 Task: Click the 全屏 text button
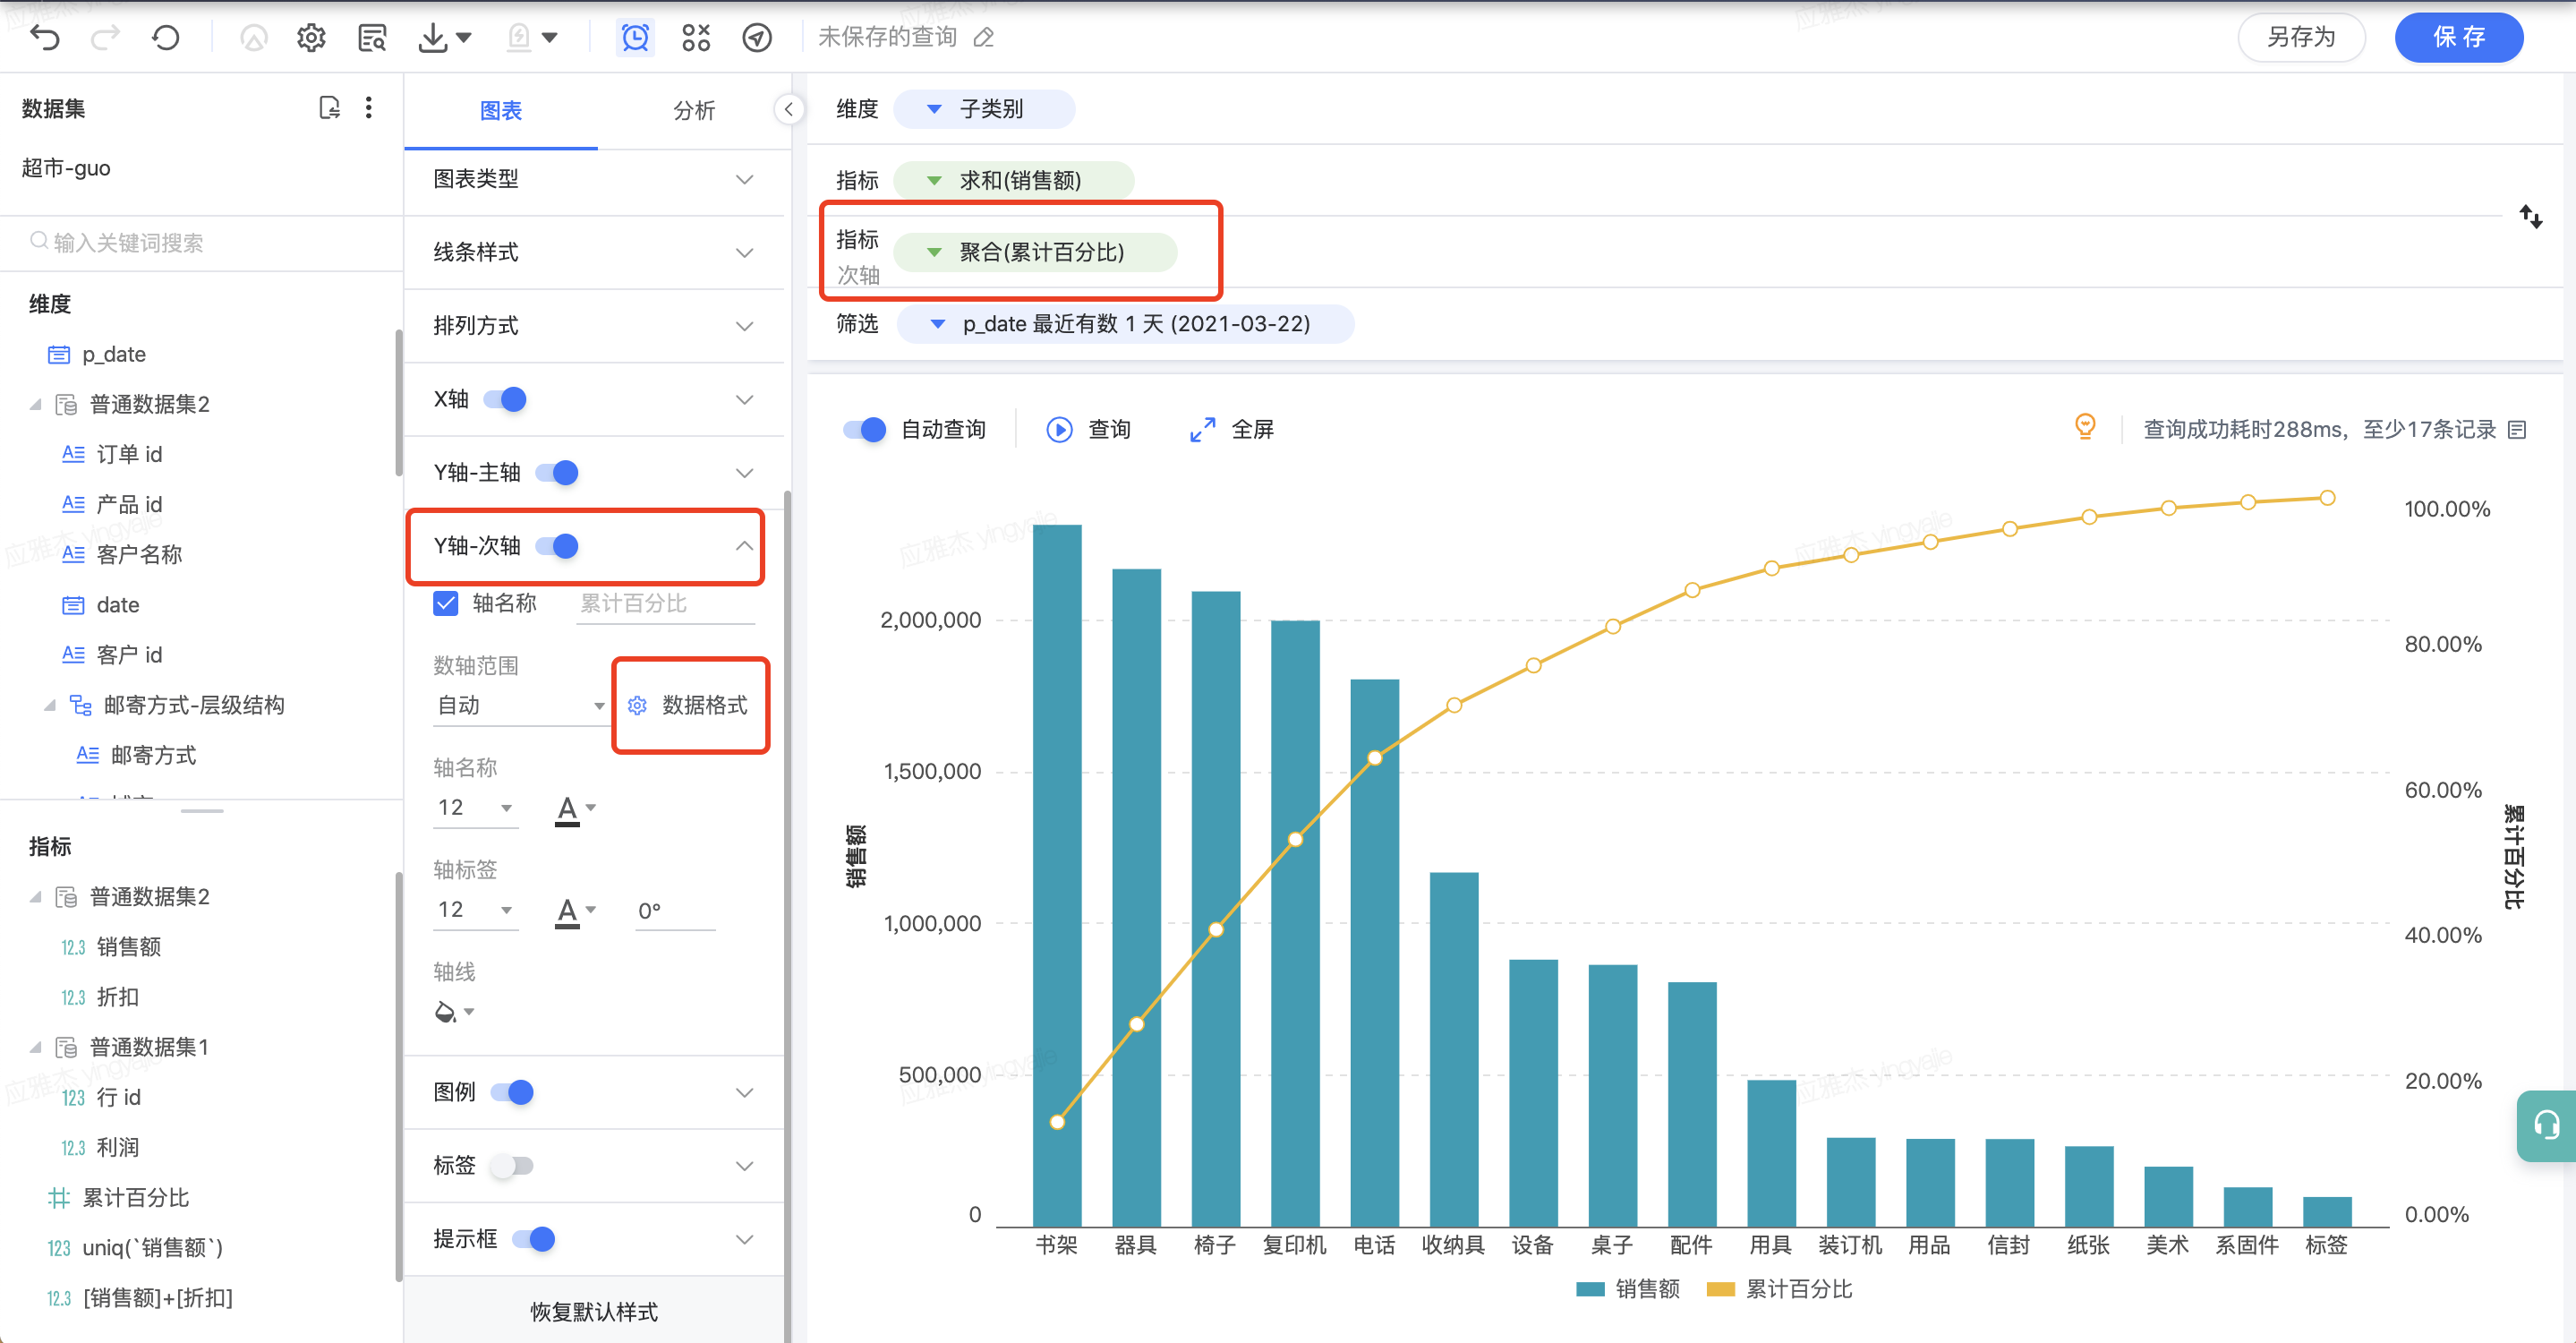pyautogui.click(x=1252, y=429)
